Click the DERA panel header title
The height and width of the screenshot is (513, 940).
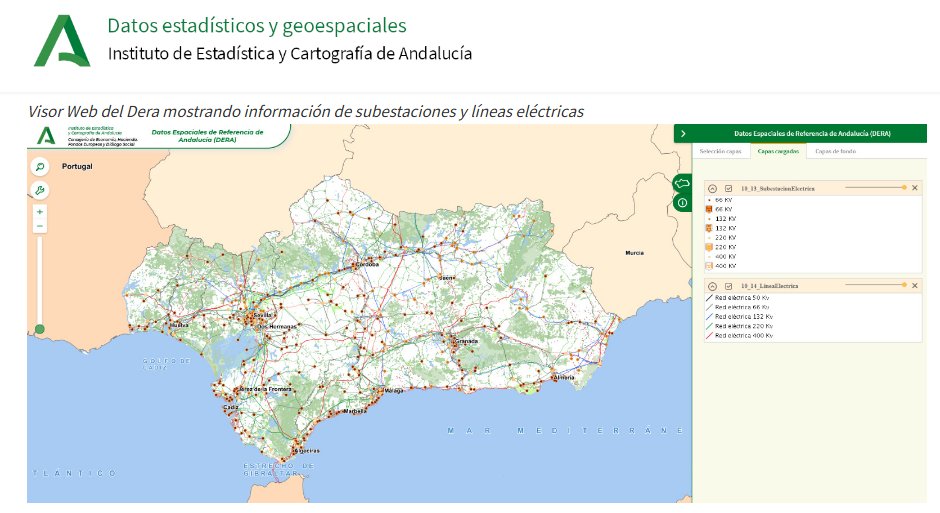(812, 134)
